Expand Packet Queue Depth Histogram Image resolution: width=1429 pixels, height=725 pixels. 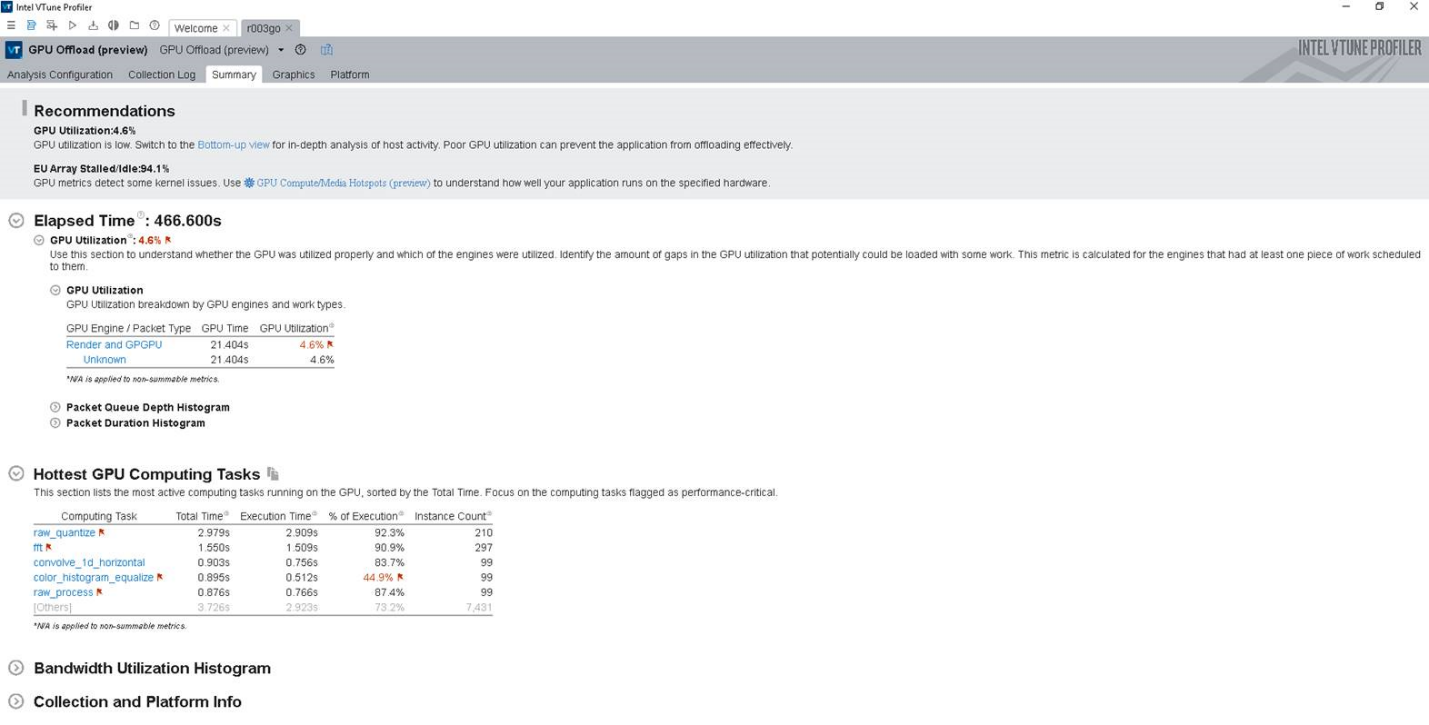(x=56, y=408)
